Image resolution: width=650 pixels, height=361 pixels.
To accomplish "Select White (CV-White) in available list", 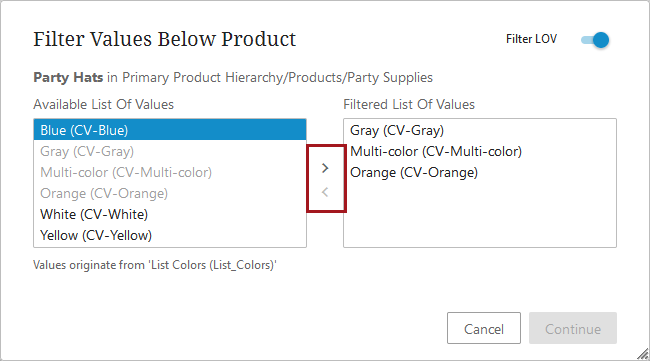I will click(170, 214).
